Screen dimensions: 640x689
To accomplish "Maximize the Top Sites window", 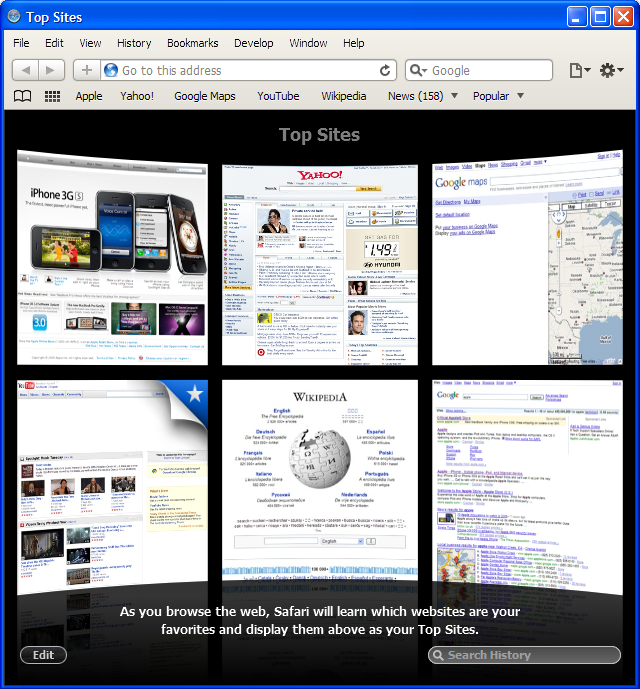I will tap(600, 17).
